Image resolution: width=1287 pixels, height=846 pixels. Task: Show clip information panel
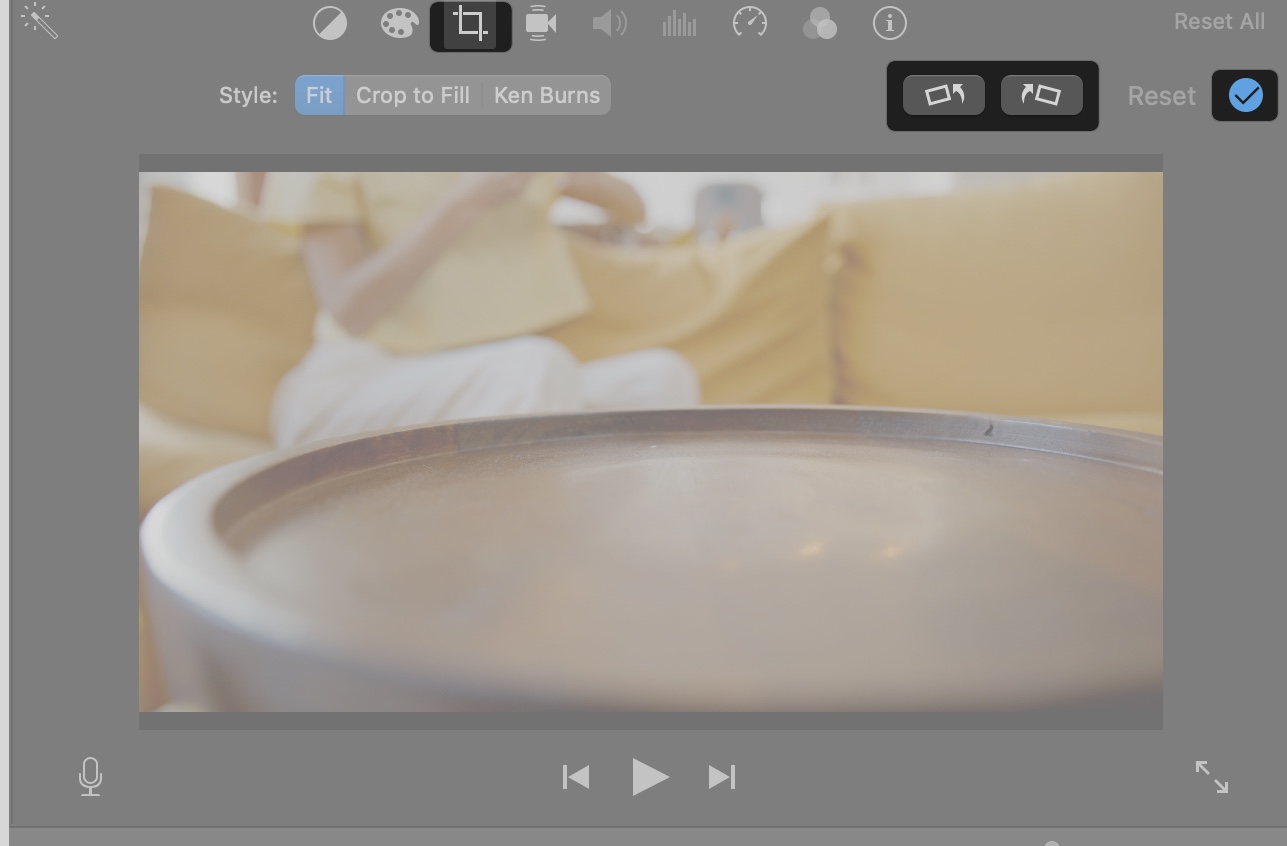[890, 23]
